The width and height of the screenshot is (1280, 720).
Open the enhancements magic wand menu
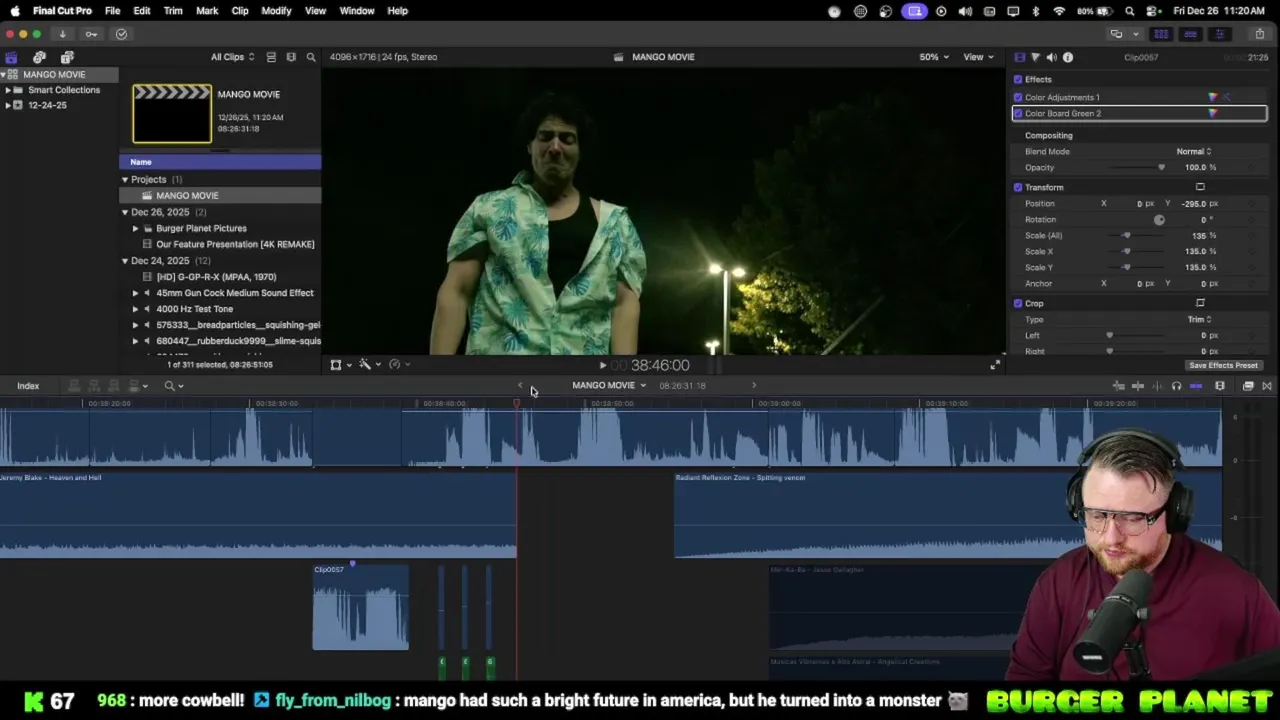tap(369, 365)
